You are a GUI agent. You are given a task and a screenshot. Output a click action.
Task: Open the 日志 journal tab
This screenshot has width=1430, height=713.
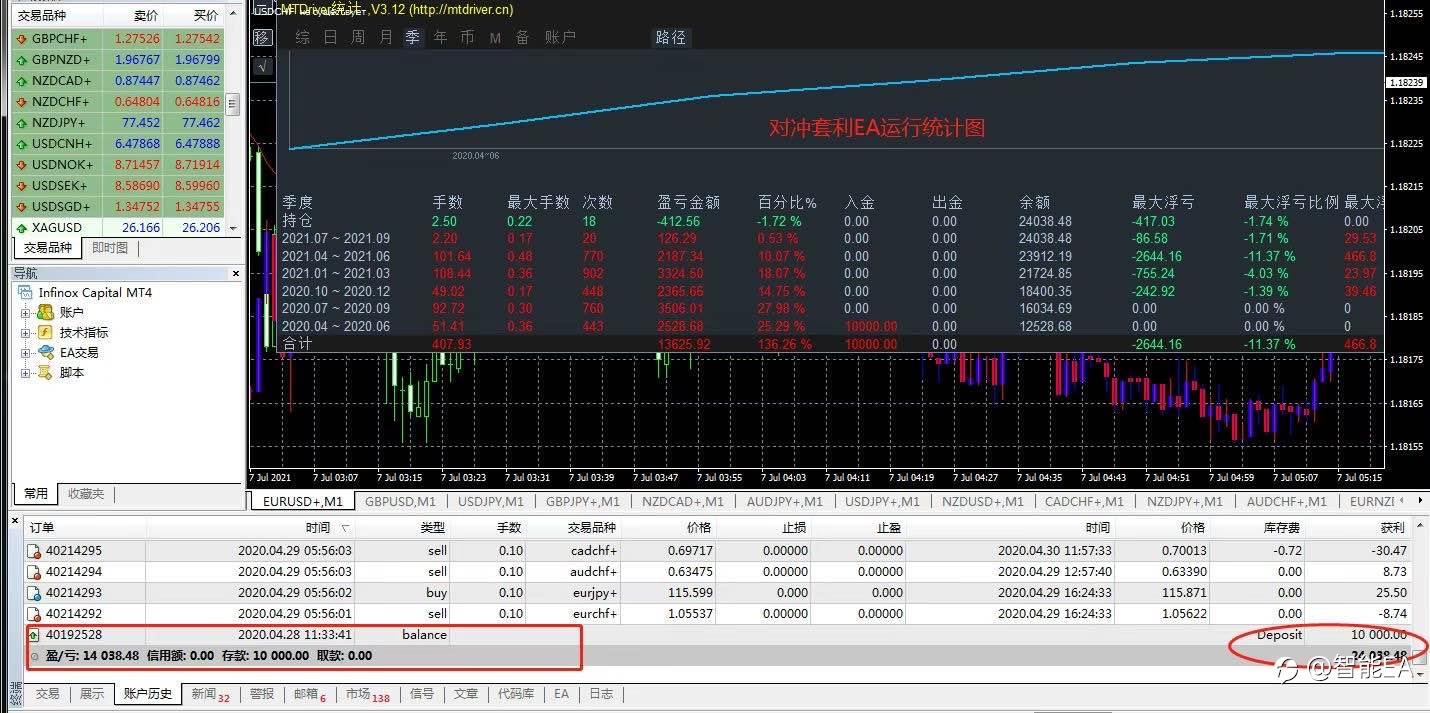click(x=601, y=693)
